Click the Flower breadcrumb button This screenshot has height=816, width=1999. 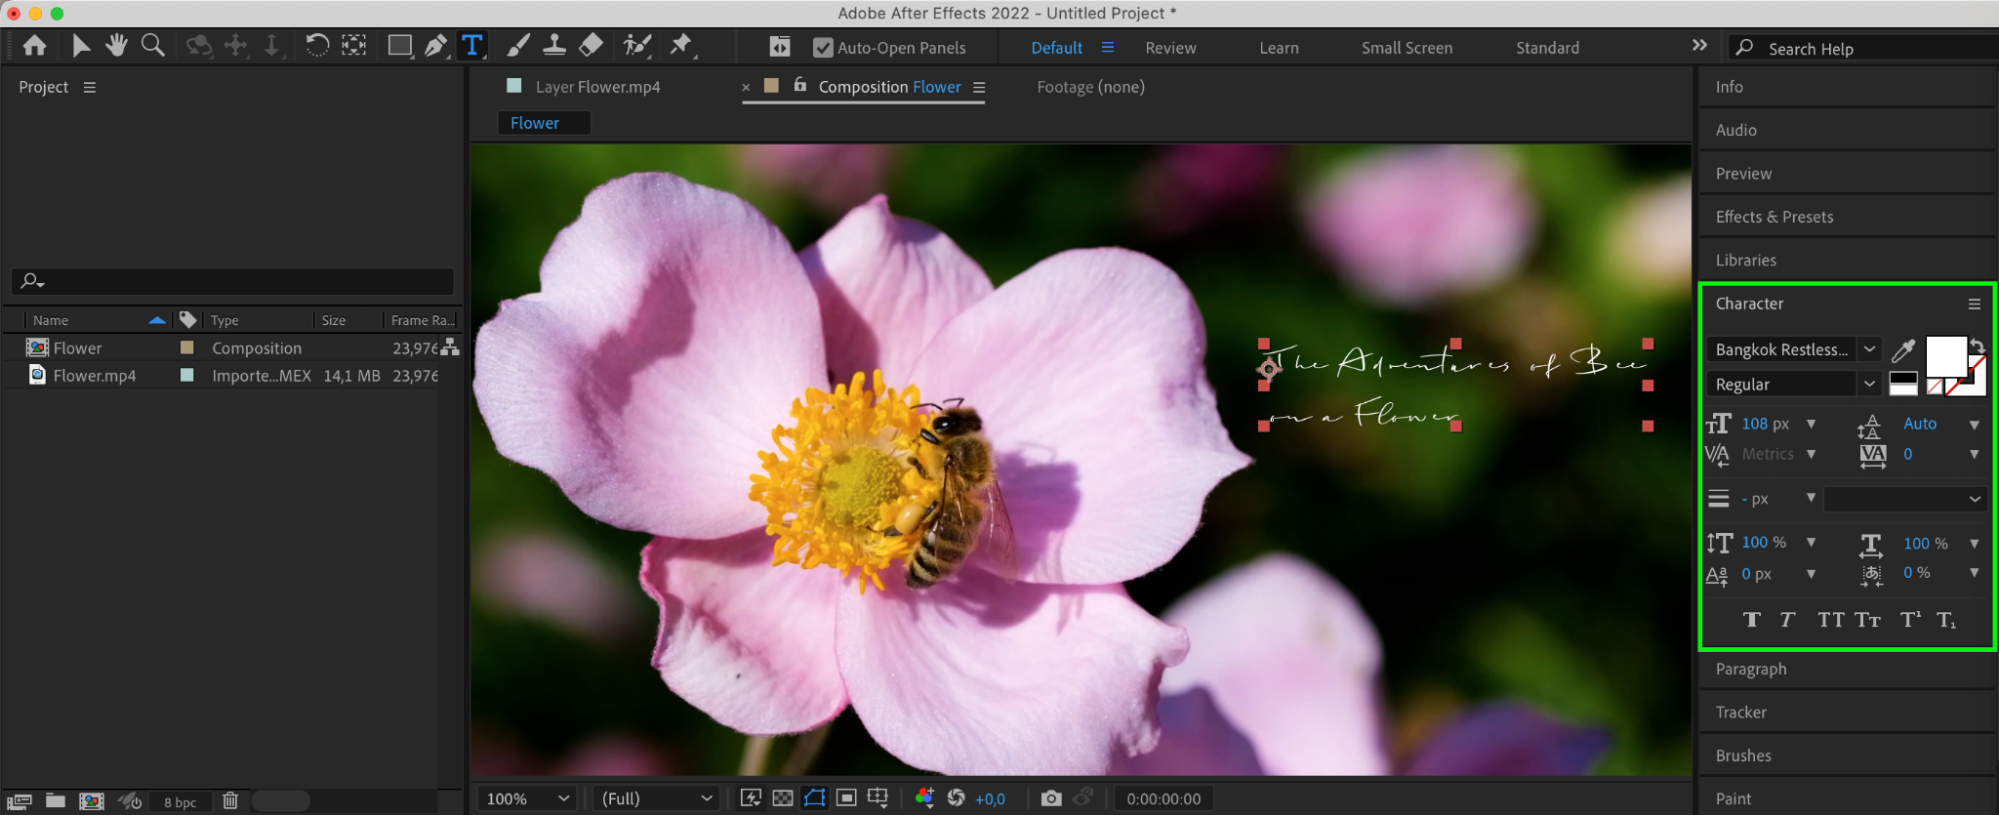click(x=543, y=123)
